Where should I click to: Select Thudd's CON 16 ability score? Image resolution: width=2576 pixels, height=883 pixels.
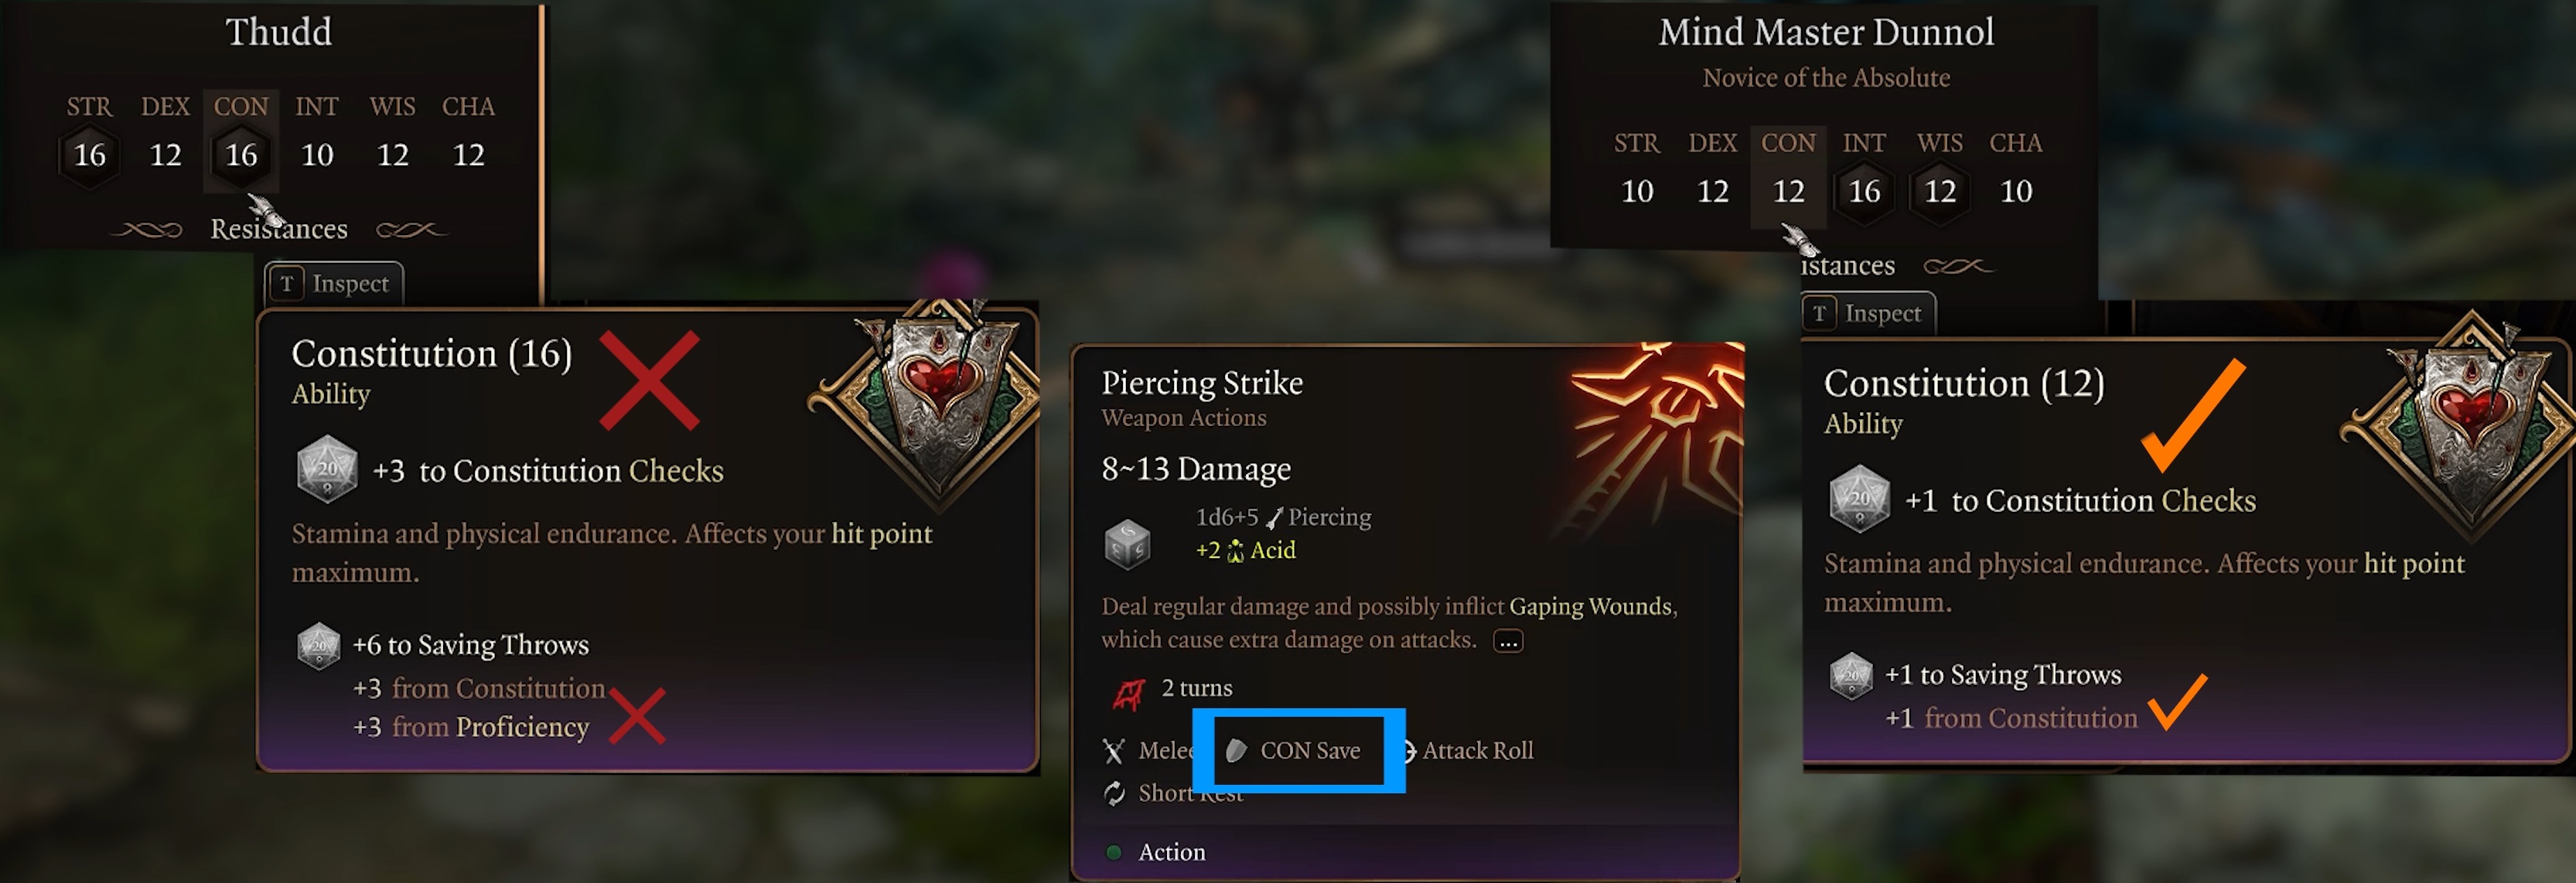241,155
